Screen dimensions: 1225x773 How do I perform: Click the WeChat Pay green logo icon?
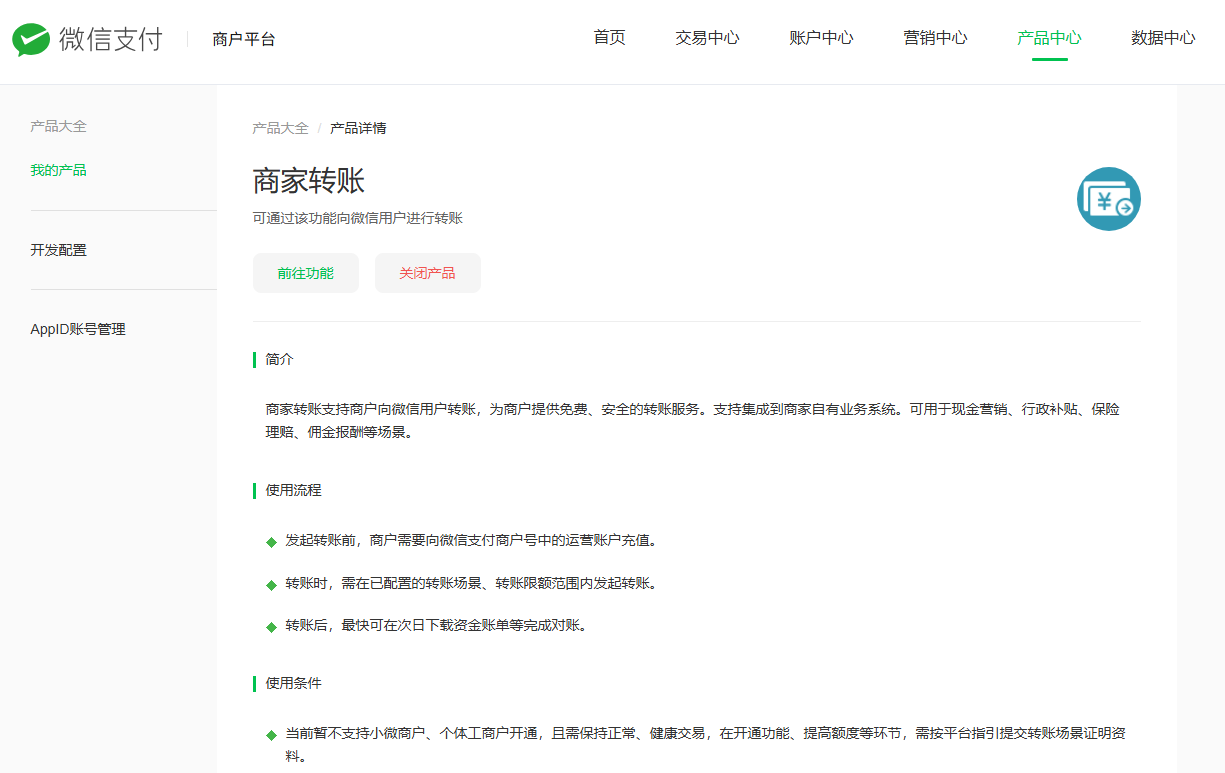(33, 40)
